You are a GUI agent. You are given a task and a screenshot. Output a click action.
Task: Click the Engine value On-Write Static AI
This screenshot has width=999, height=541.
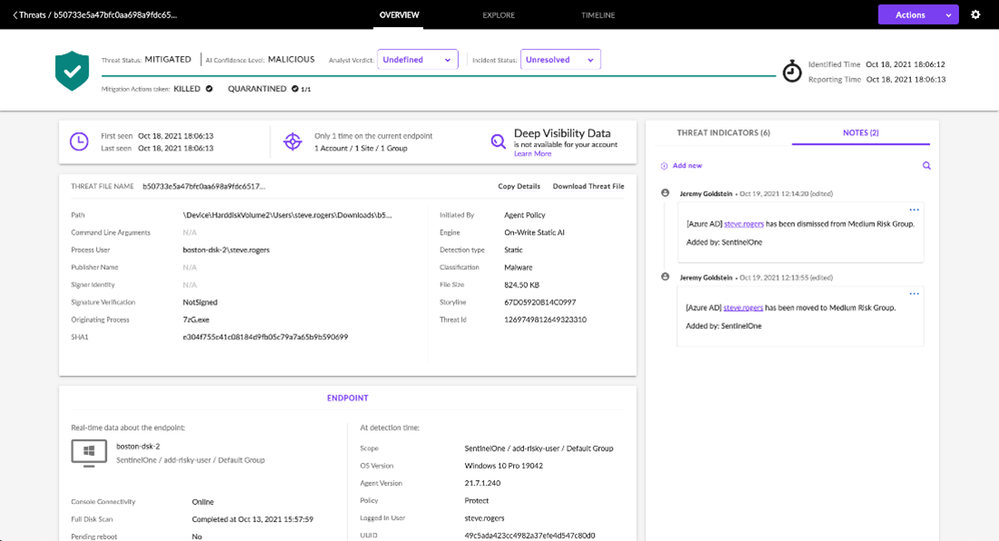534,233
